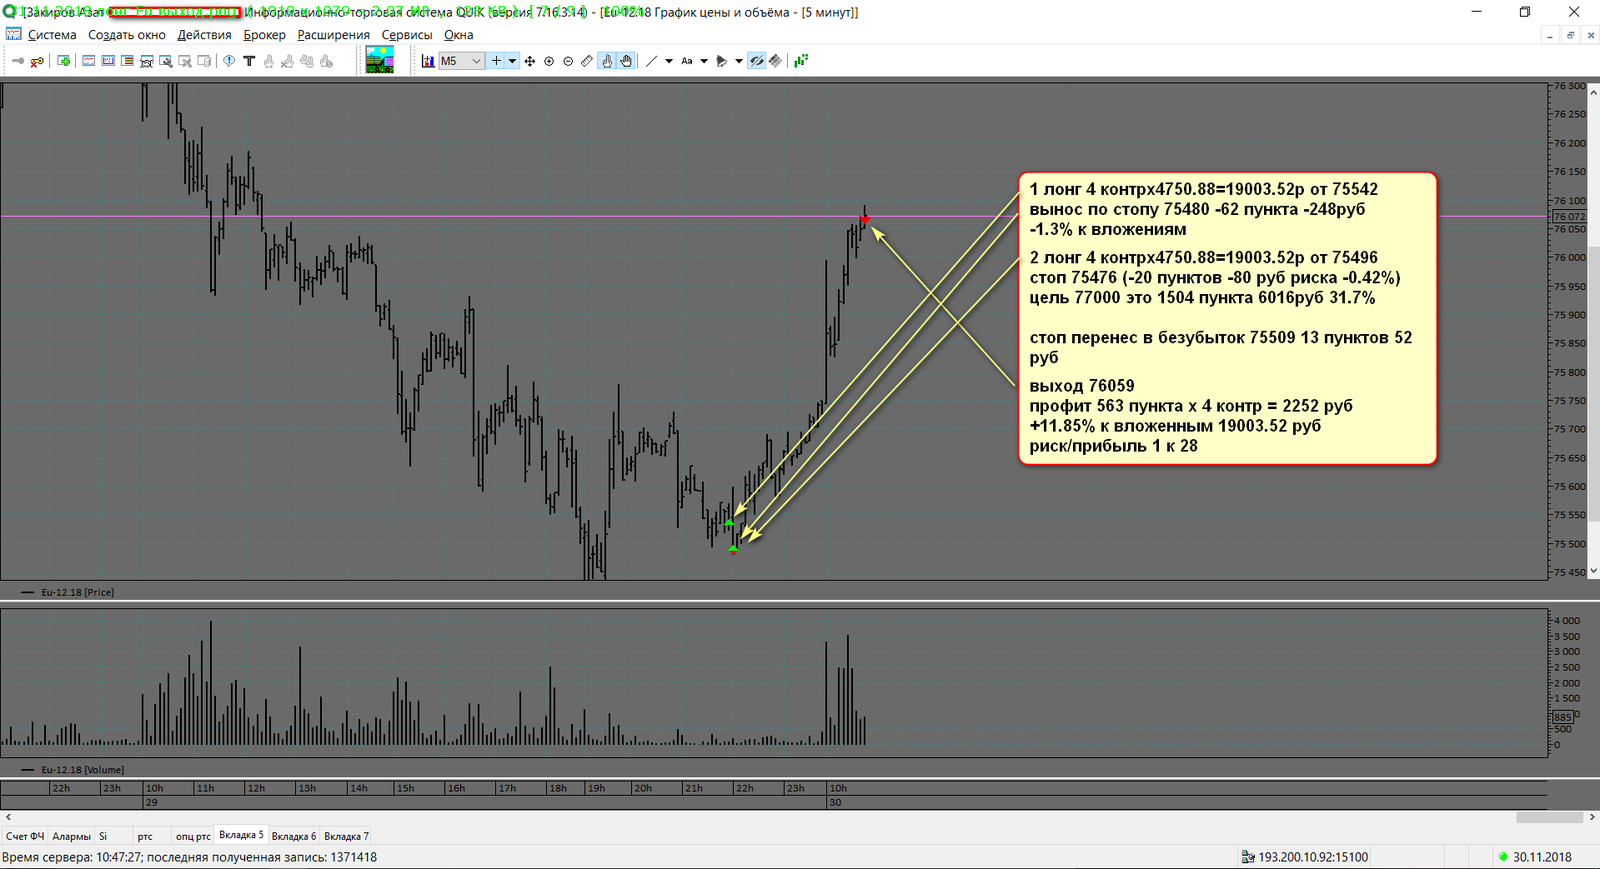Click the eraser delete drawings icon

coord(775,61)
